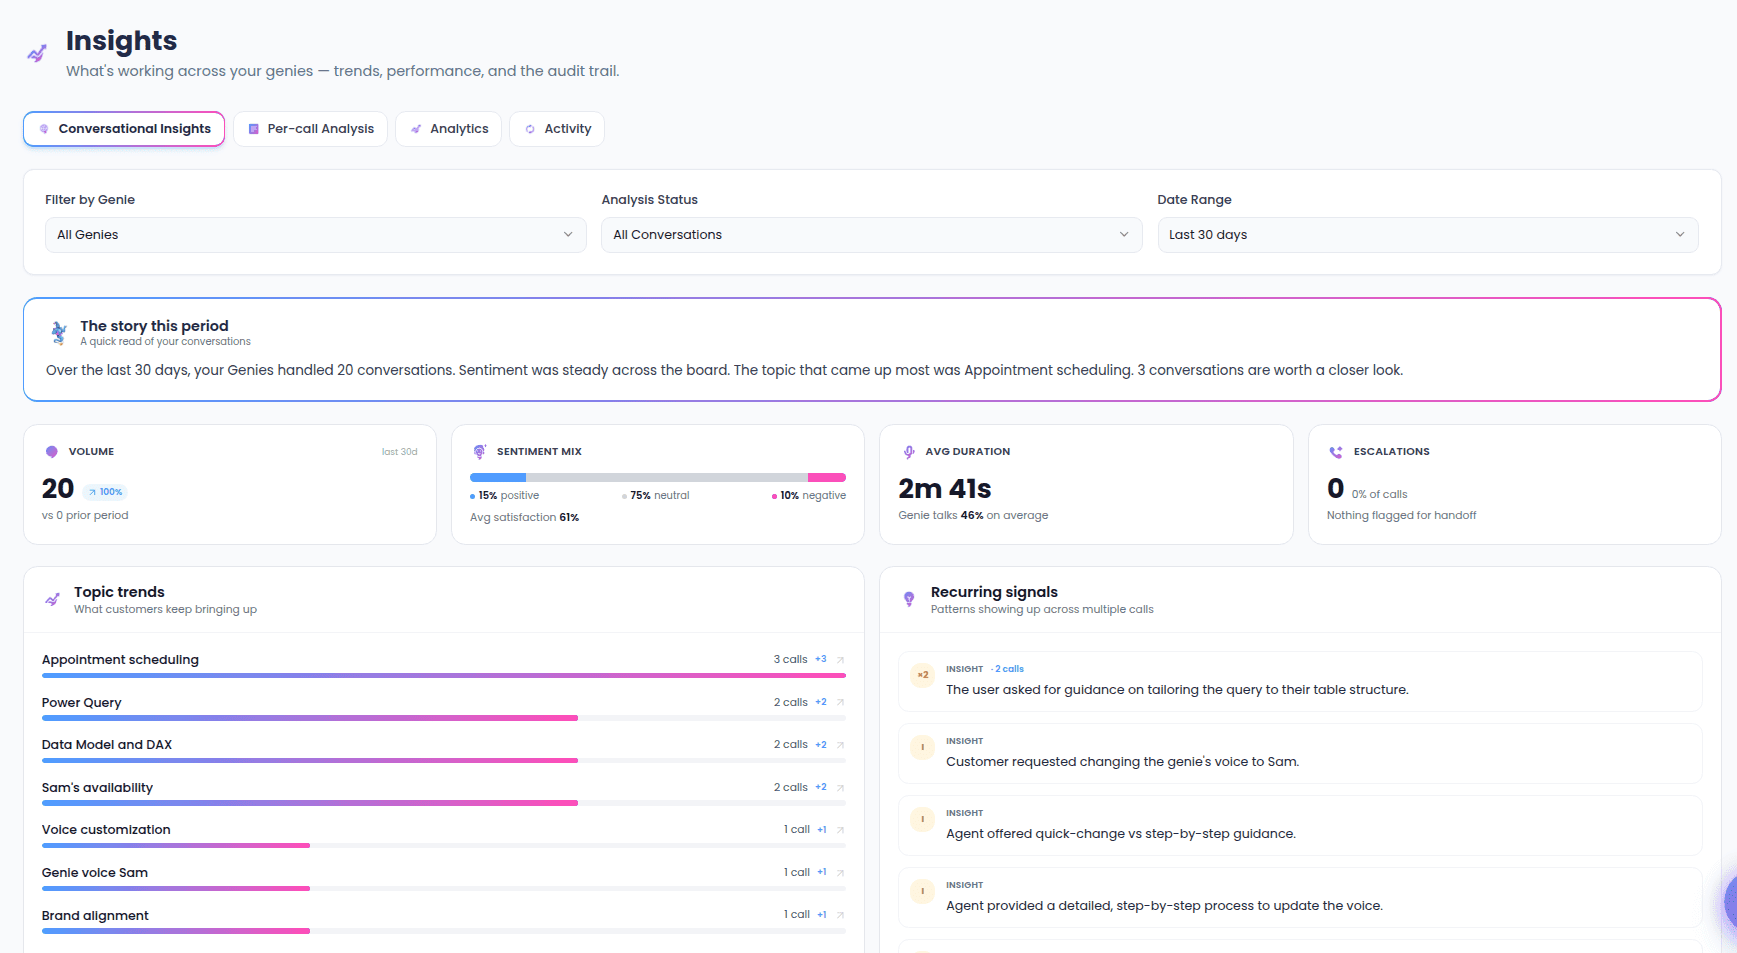Open the Sam's availability topic

[x=444, y=792]
